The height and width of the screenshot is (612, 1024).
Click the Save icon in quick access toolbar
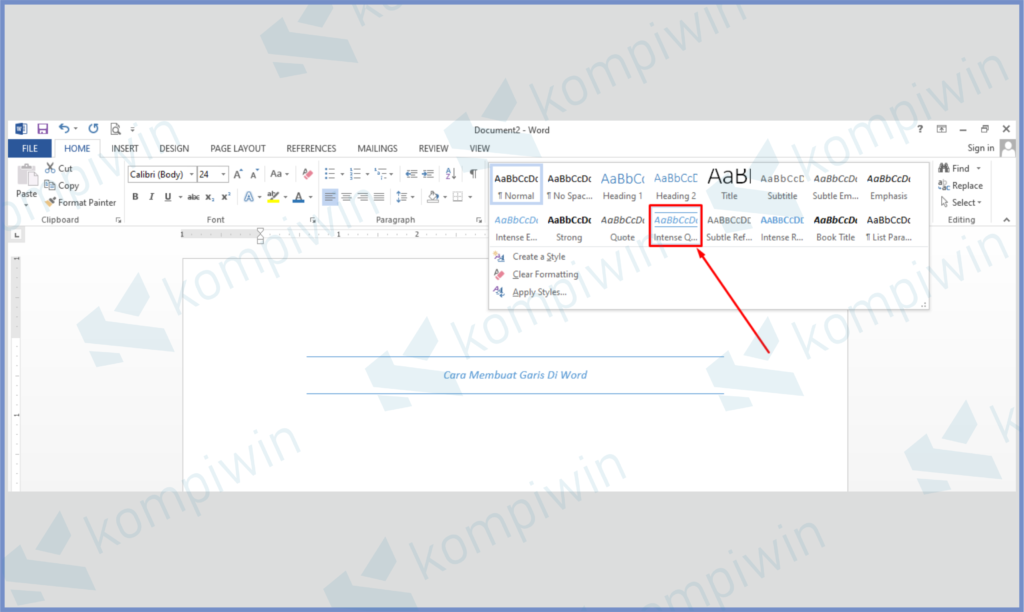(x=43, y=129)
